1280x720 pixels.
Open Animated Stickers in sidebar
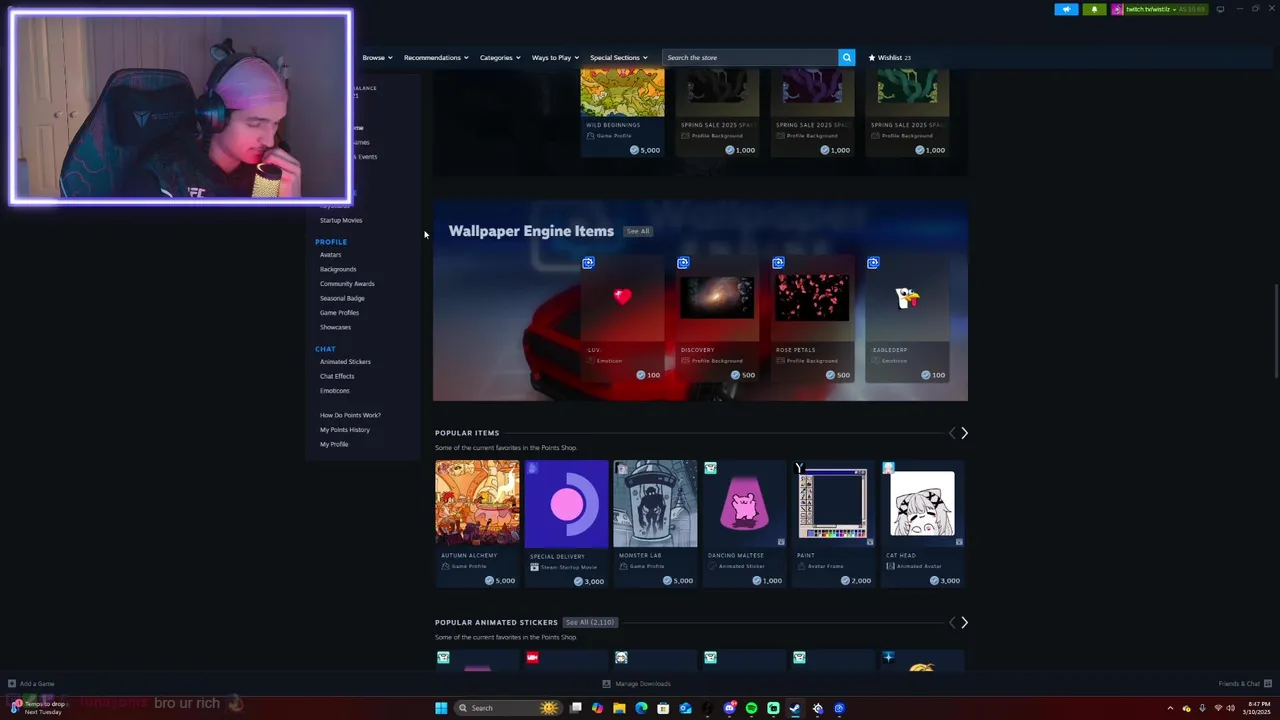[x=345, y=362]
